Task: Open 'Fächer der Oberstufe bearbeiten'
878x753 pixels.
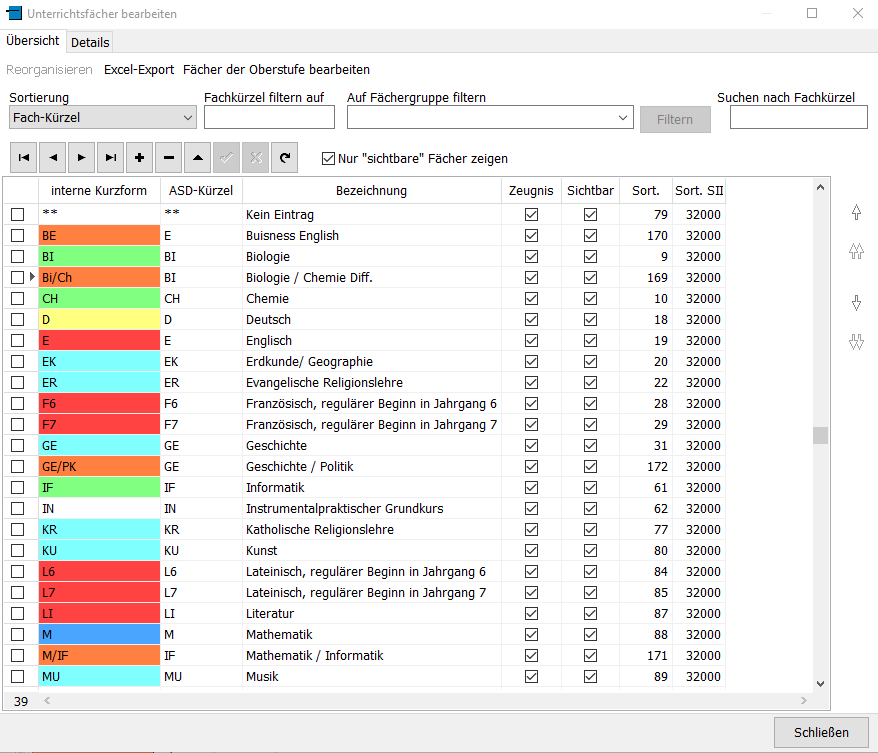Action: tap(277, 69)
